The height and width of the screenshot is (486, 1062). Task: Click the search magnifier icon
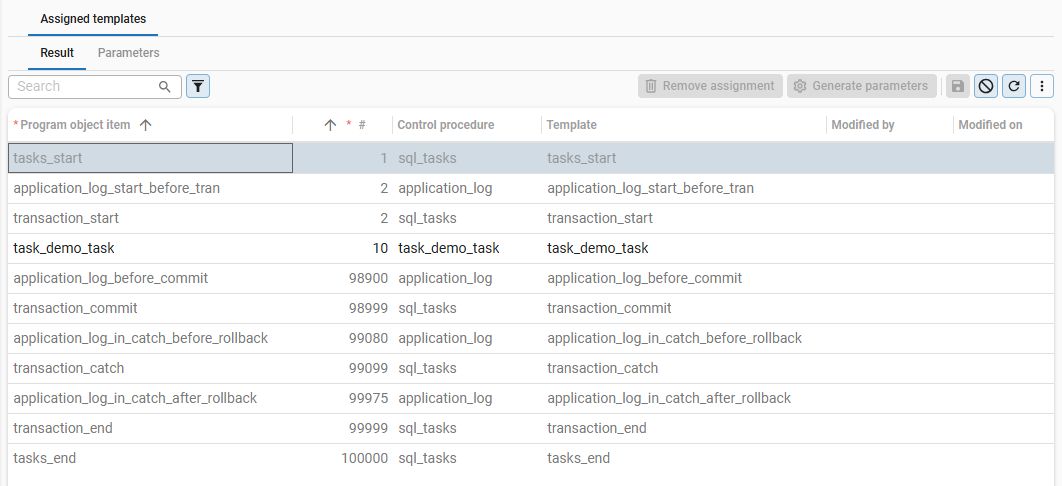[x=165, y=87]
